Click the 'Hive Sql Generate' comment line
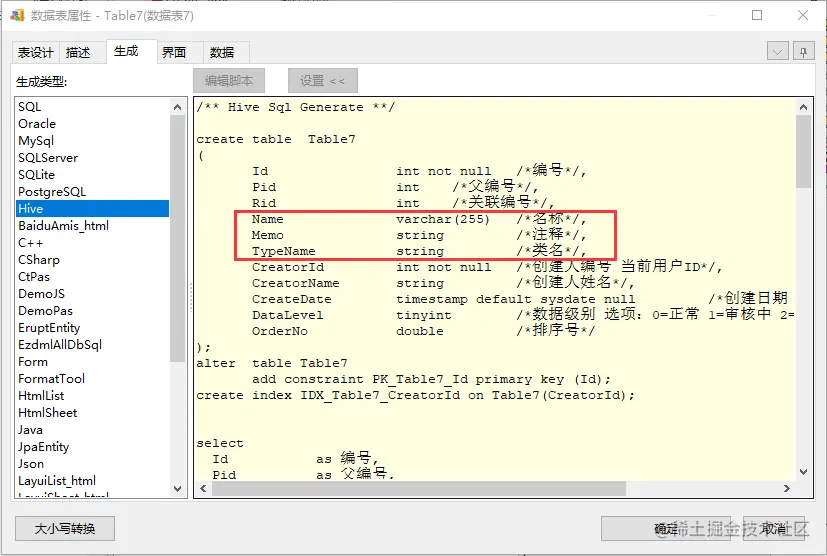Screen dimensions: 827x556 coord(295,107)
